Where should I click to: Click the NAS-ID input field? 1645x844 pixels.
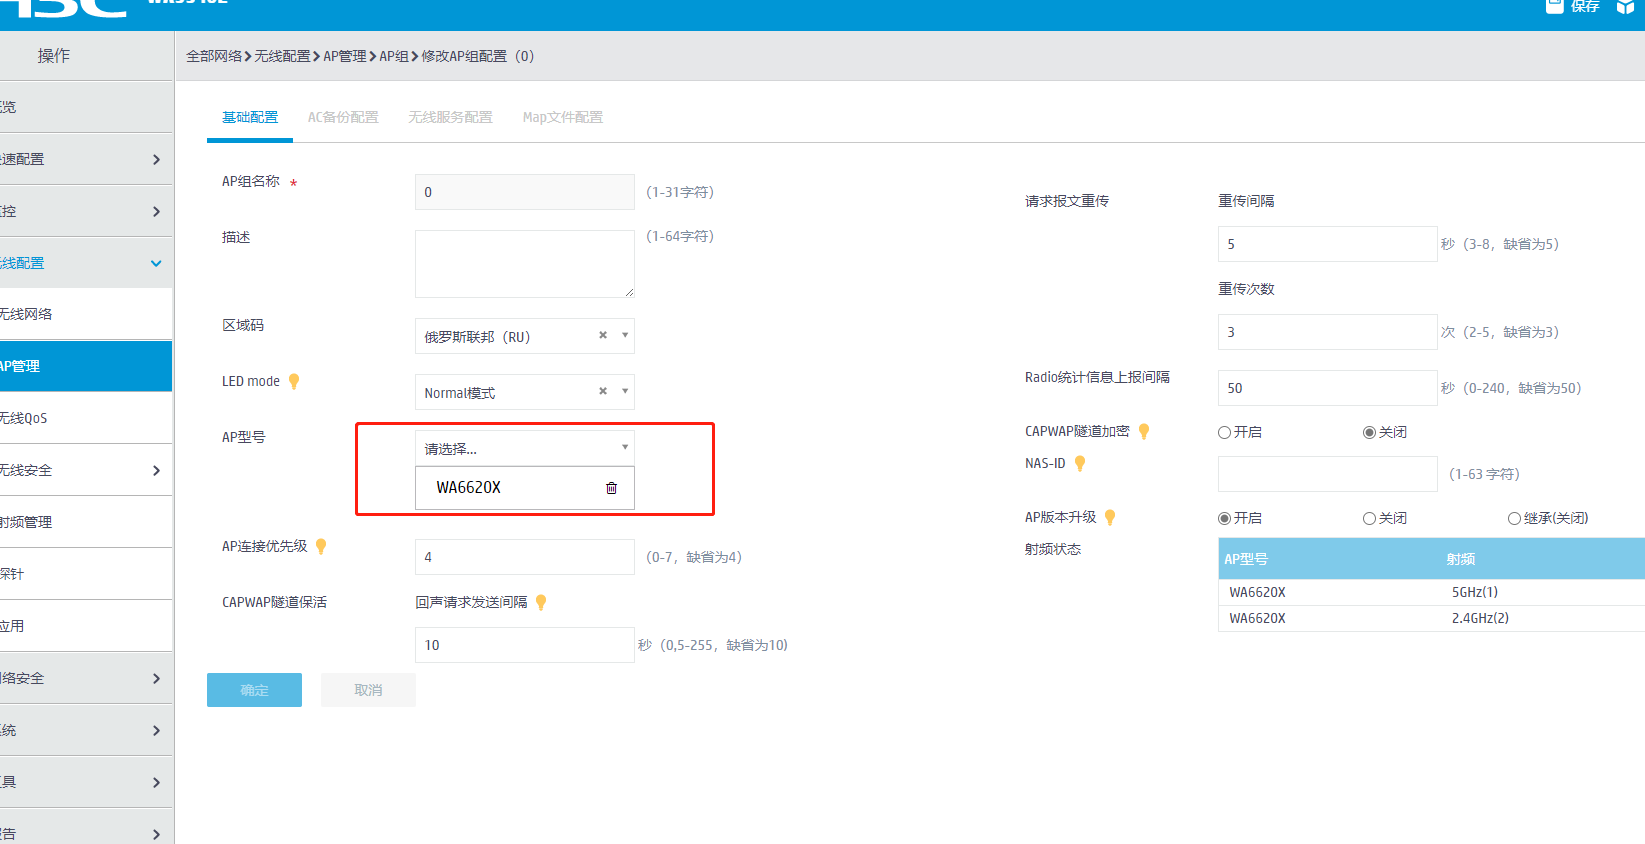point(1328,474)
